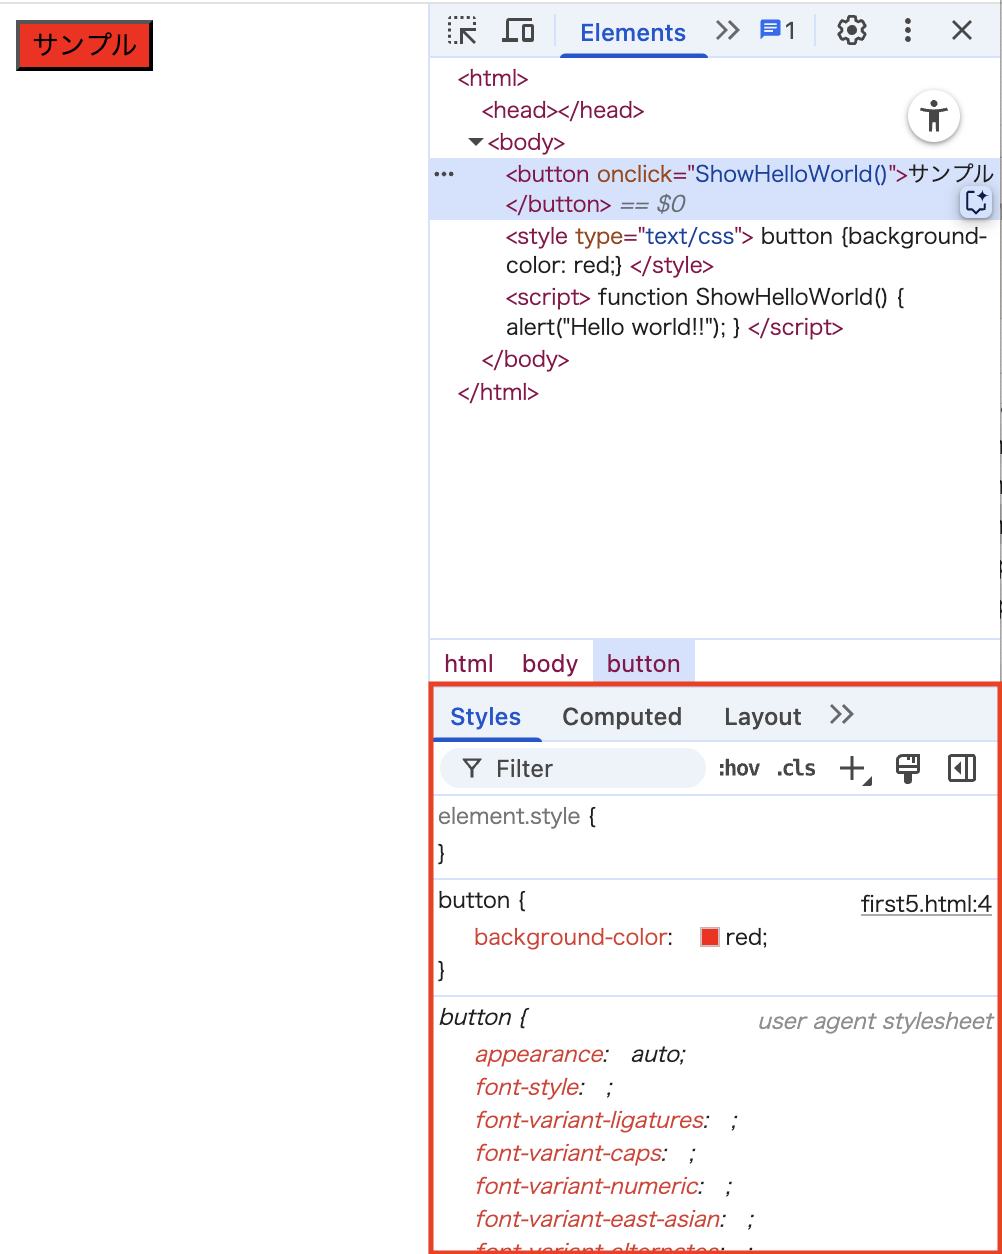1002x1254 pixels.
Task: Open the hidden panels chevron next to Elements
Action: (x=727, y=30)
